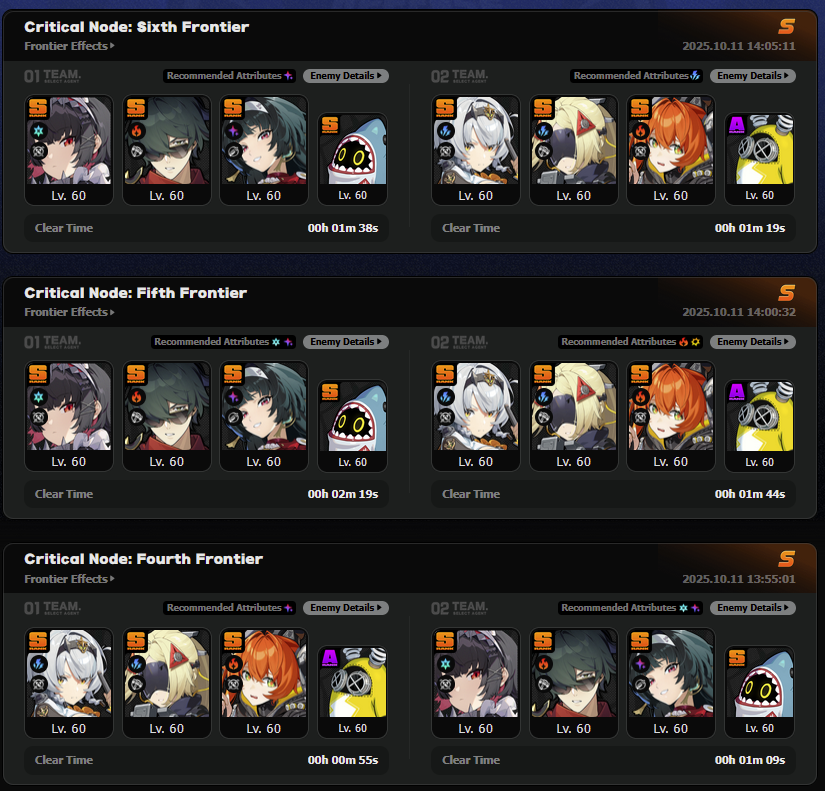
Task: Open Enemy Details for Fifth Frontier team 02
Action: pos(752,342)
